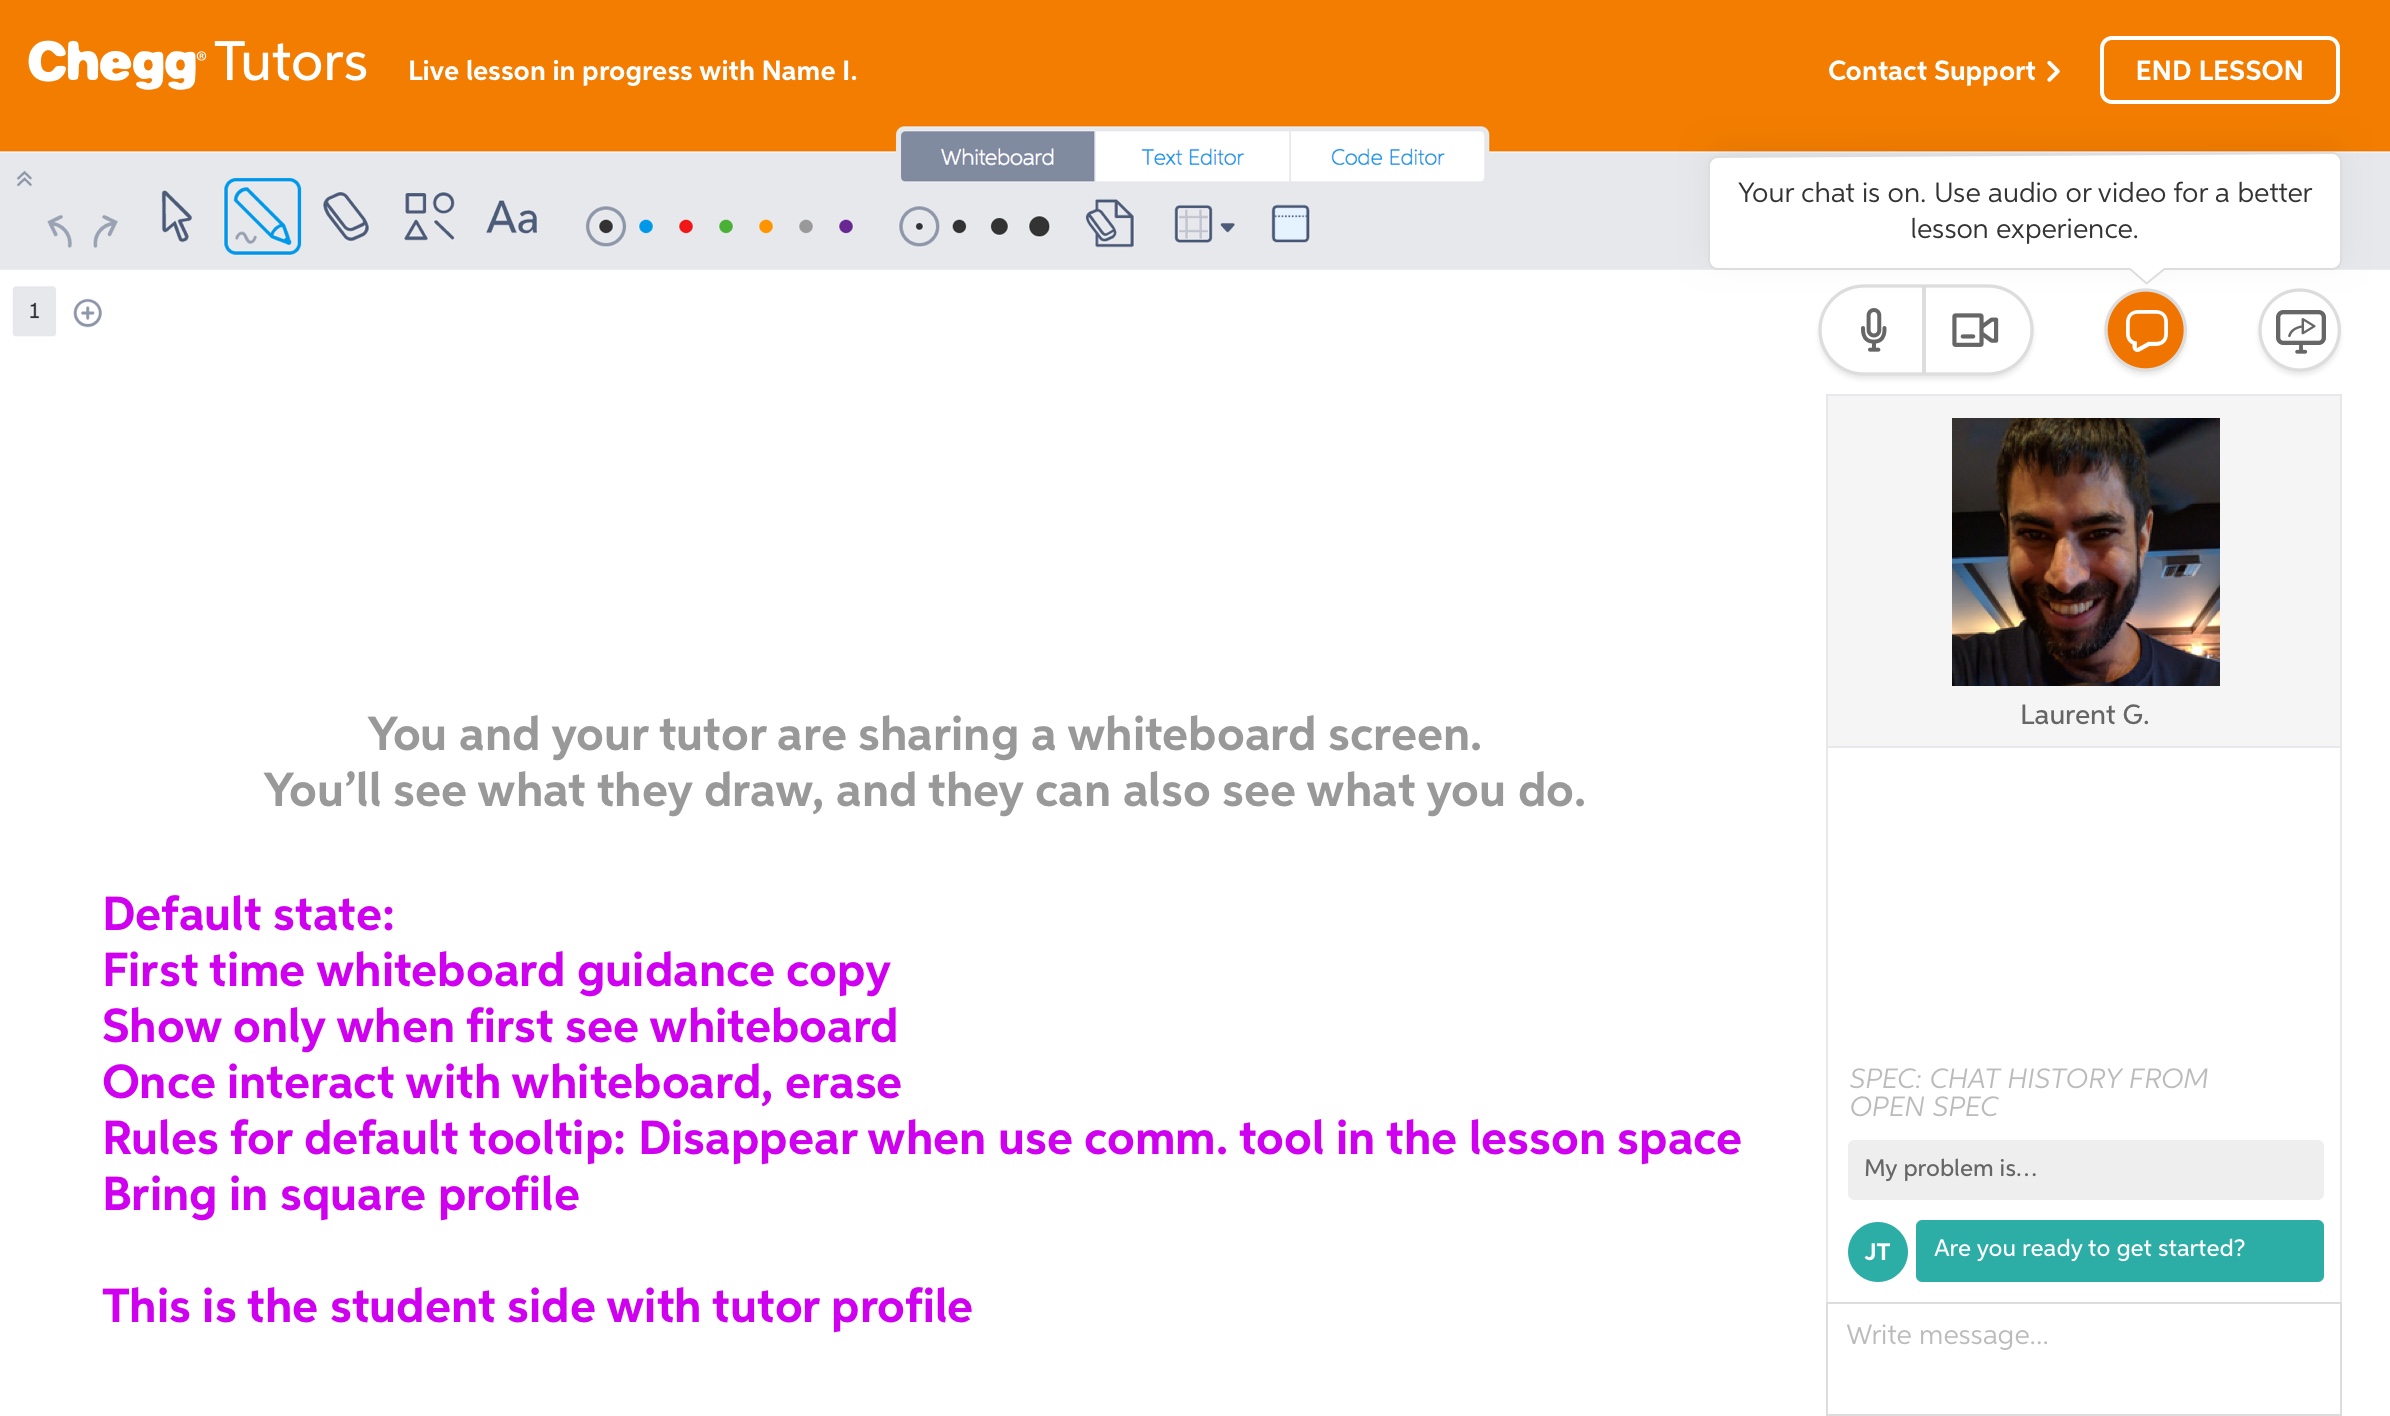Select the pointer arrow tool
This screenshot has width=2390, height=1416.
click(176, 216)
